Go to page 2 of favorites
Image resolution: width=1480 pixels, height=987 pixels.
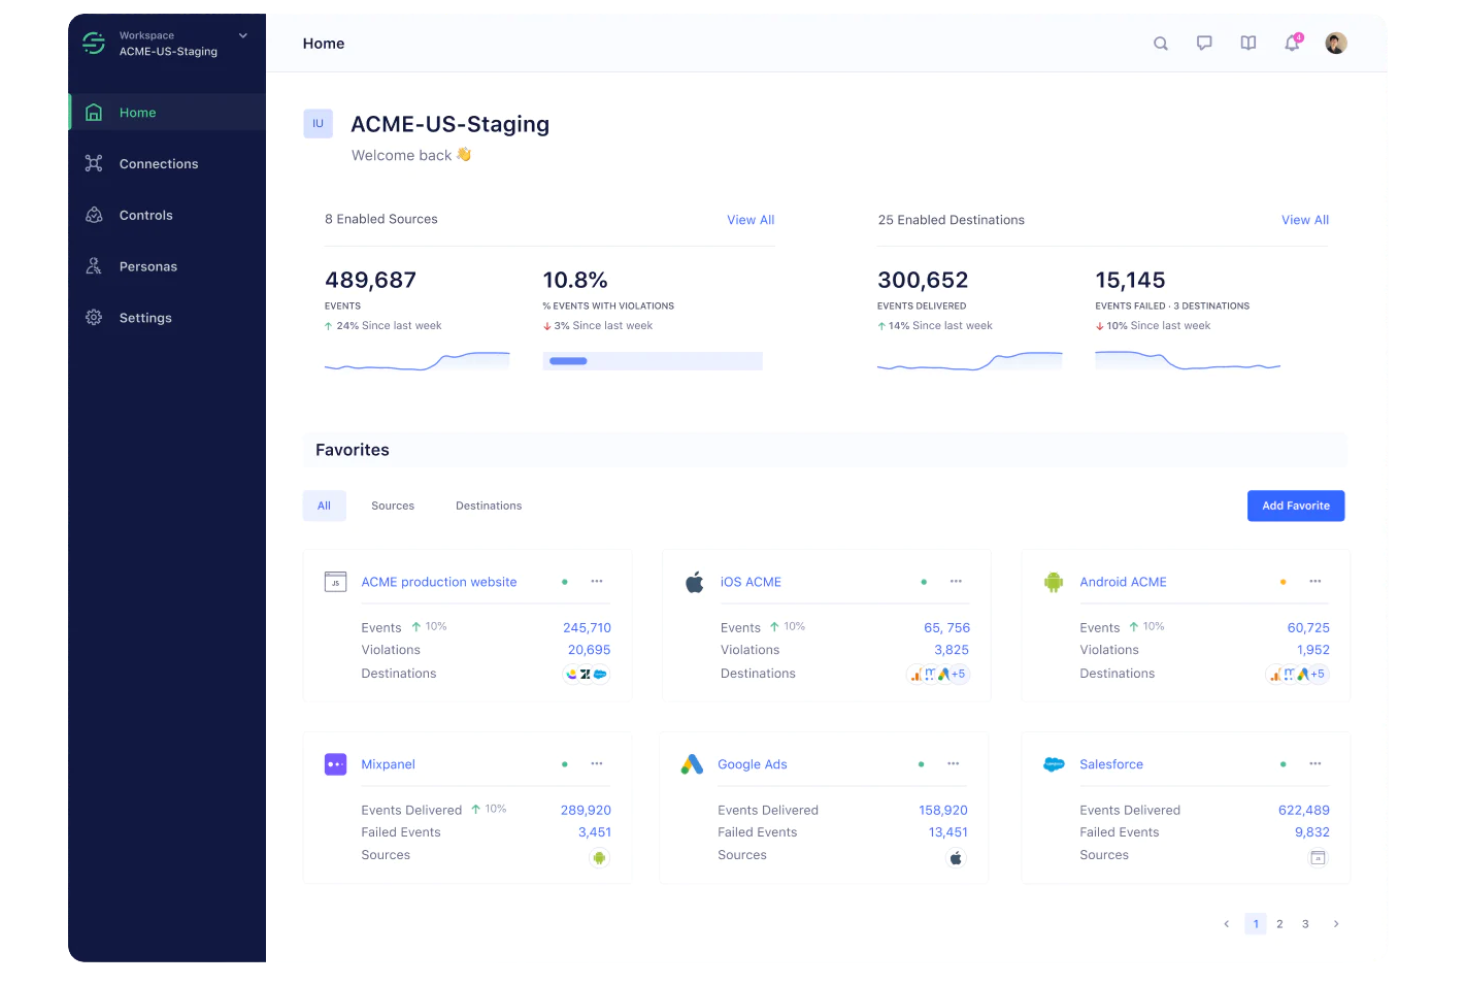pyautogui.click(x=1280, y=924)
